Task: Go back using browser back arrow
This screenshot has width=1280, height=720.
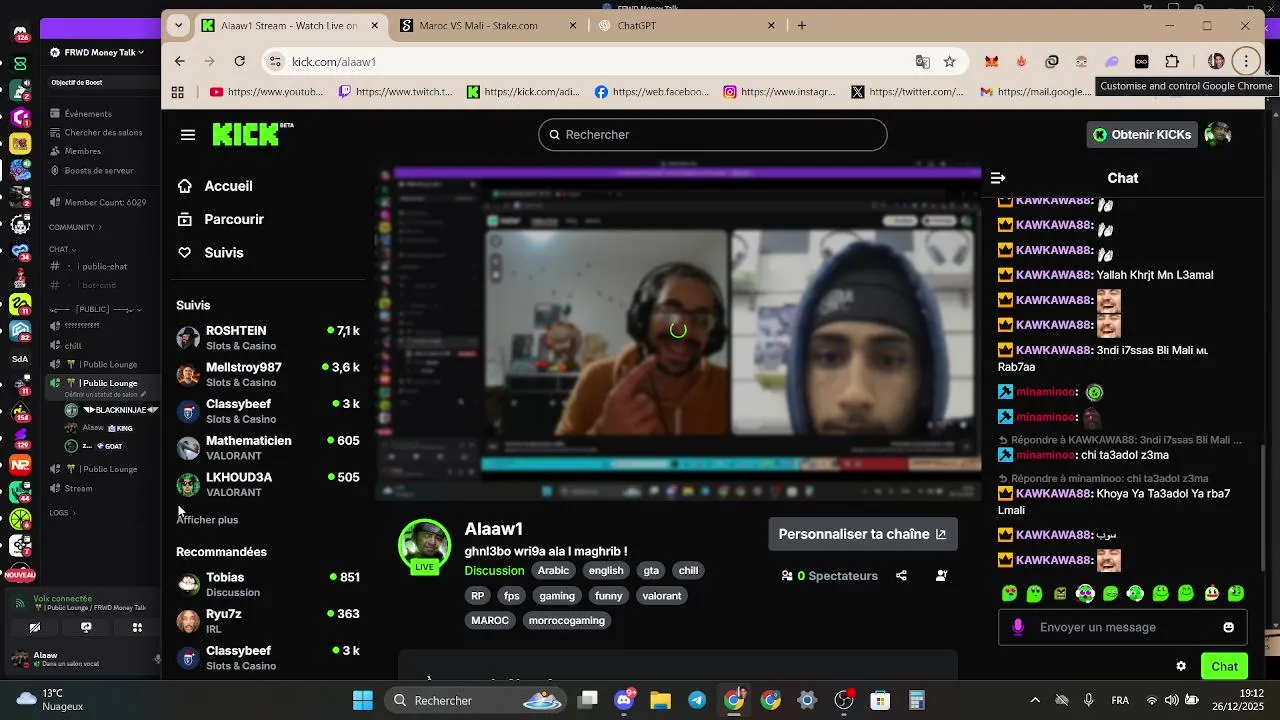Action: [x=180, y=62]
